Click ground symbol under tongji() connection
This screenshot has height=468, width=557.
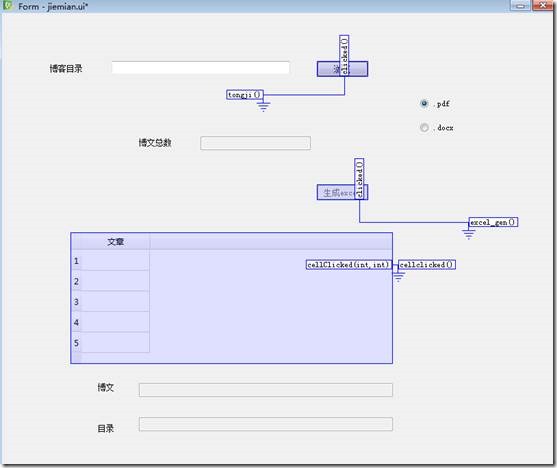pyautogui.click(x=263, y=106)
